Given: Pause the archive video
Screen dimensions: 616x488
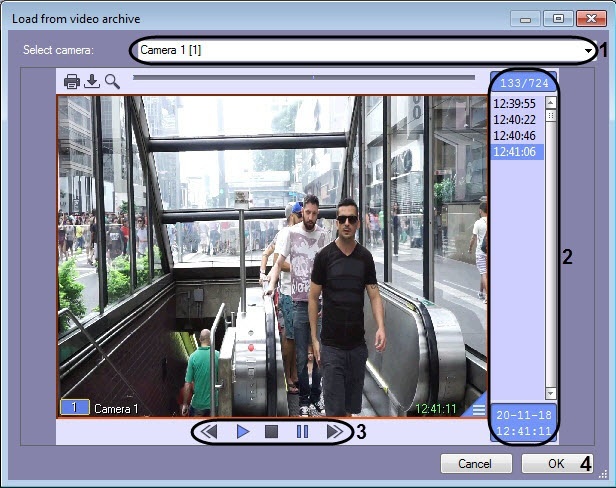Looking at the screenshot, I should tap(301, 432).
